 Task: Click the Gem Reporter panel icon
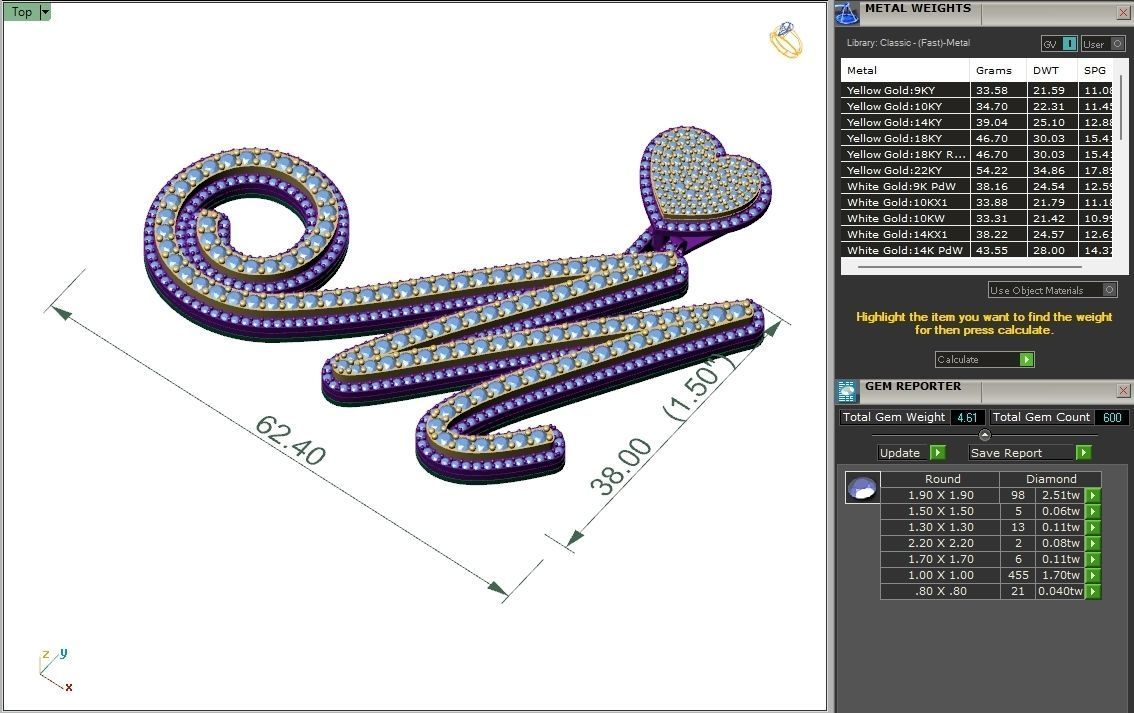coord(847,390)
